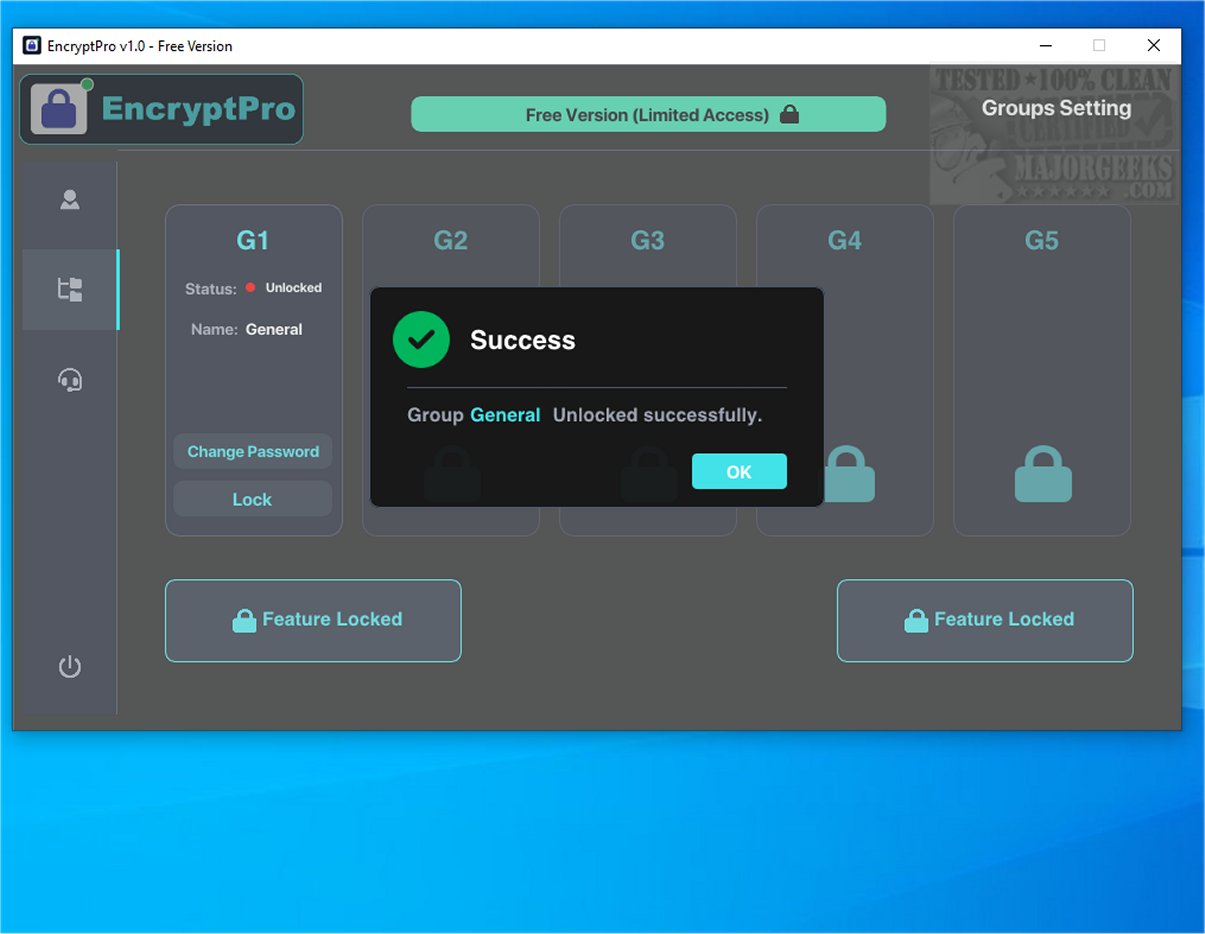The image size is (1205, 934).
Task: Click the G3 group title
Action: 648,240
